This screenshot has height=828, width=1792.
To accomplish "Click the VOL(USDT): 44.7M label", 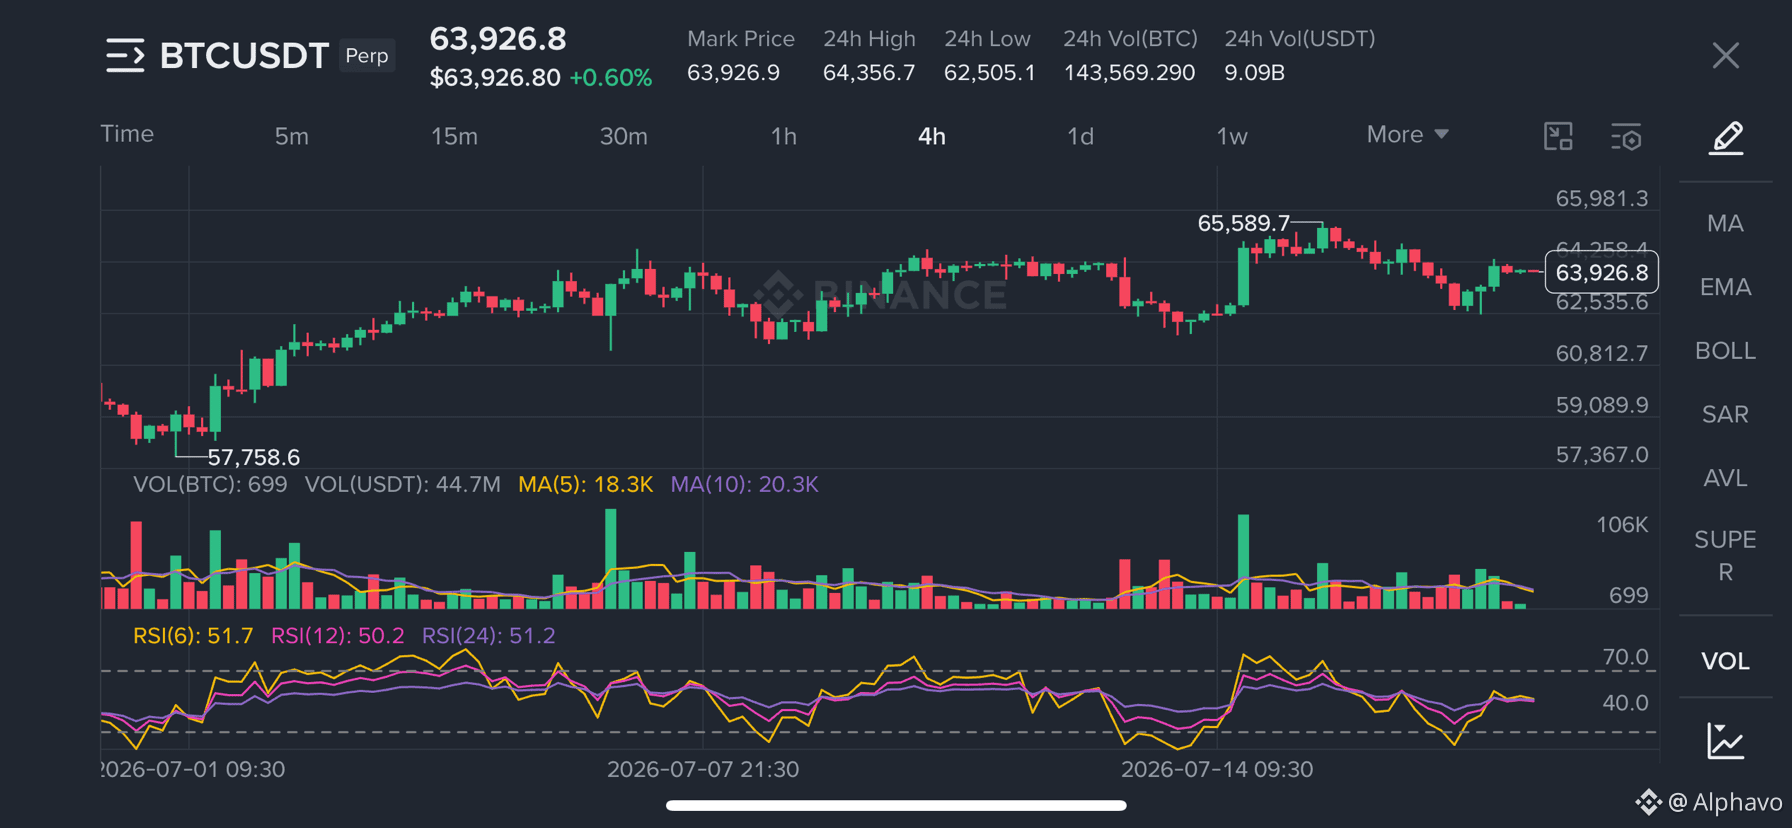I will 402,485.
